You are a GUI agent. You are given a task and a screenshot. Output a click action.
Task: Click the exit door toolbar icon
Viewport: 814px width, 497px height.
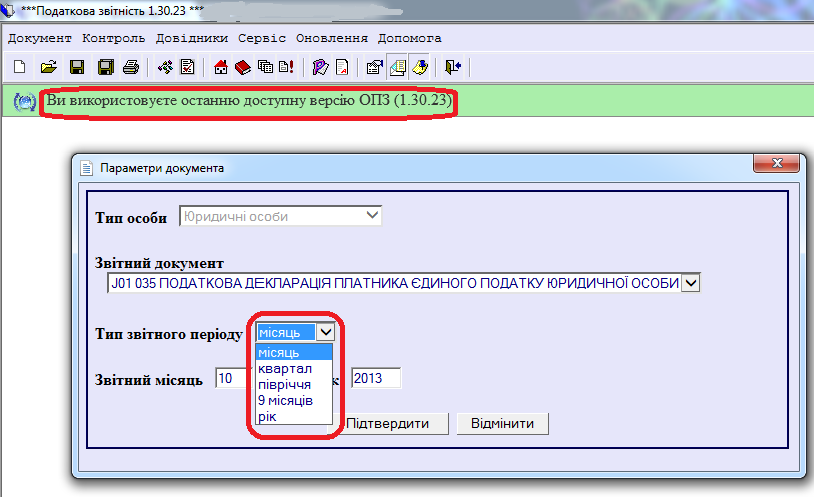[x=453, y=67]
